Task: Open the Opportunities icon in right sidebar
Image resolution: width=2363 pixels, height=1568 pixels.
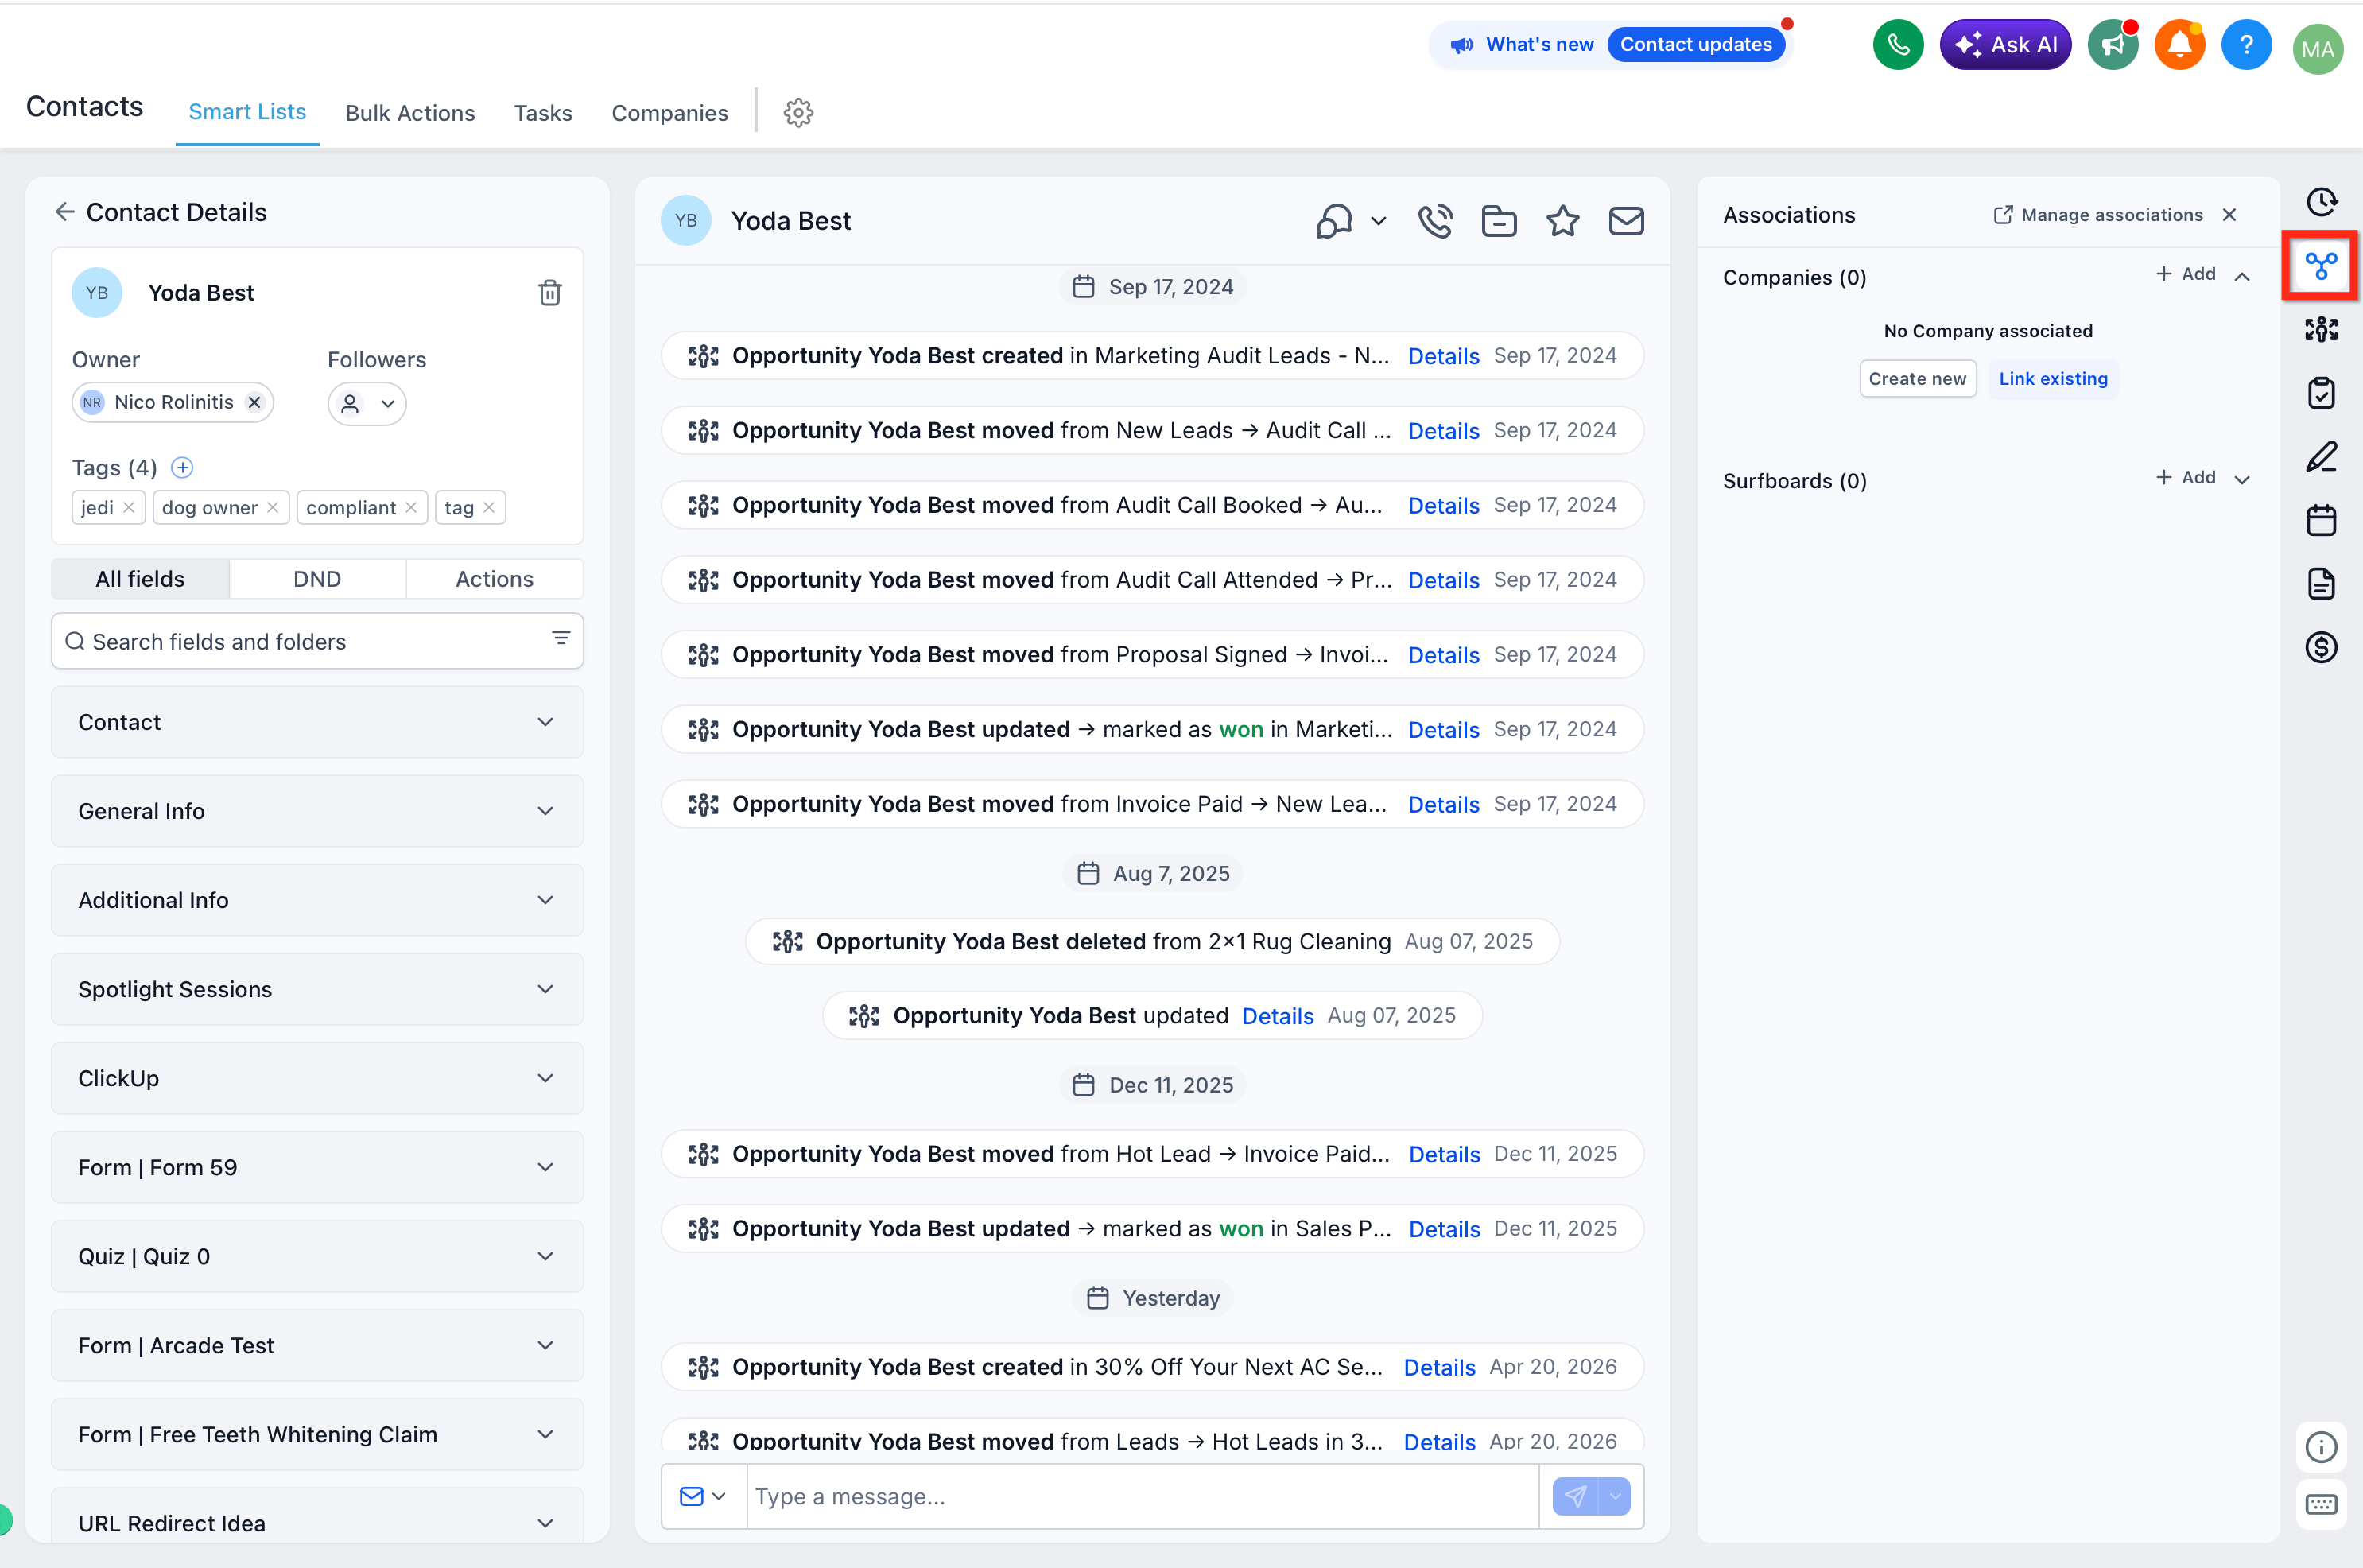Action: pos(2320,329)
